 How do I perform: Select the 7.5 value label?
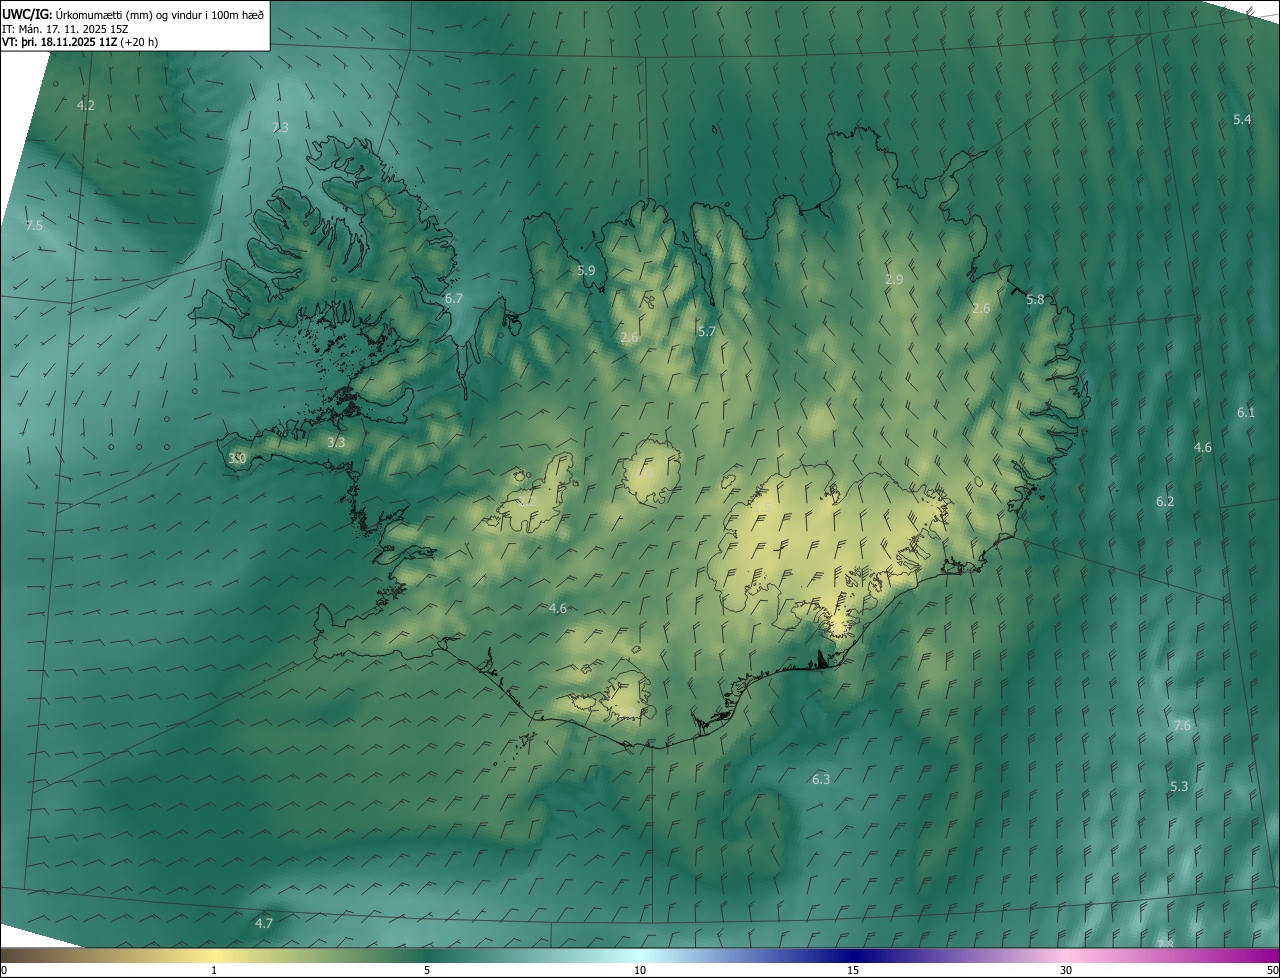point(34,226)
